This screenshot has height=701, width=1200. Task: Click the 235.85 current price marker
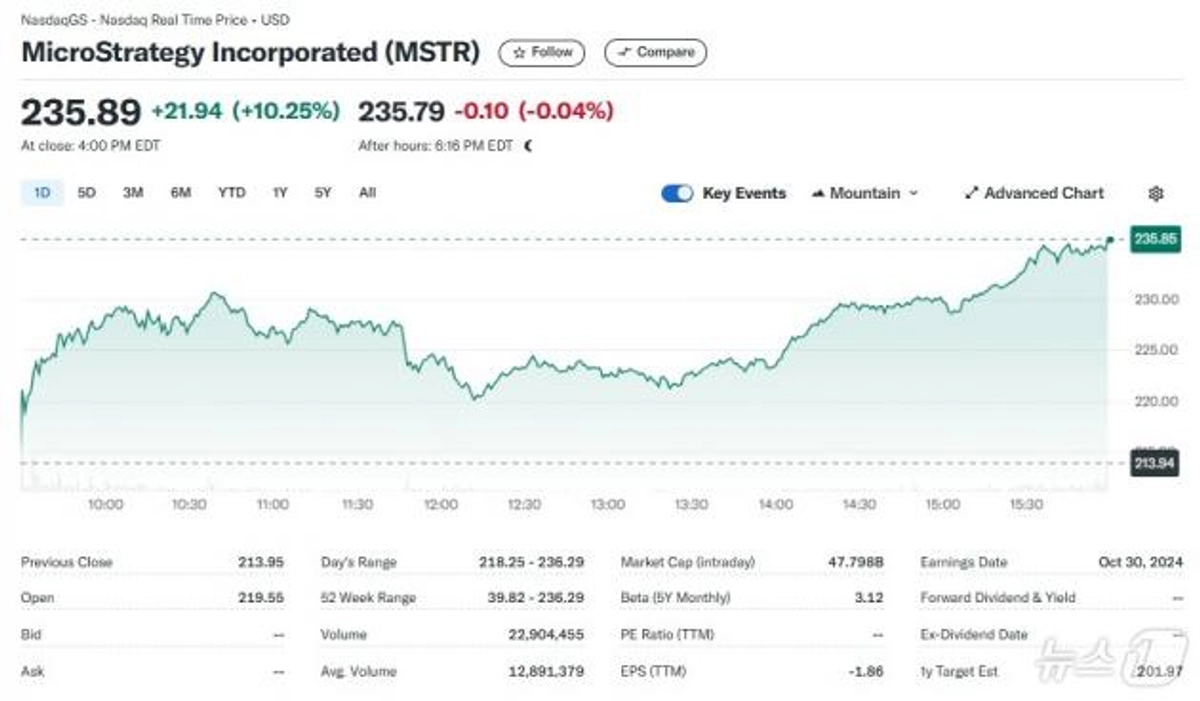tap(1153, 240)
